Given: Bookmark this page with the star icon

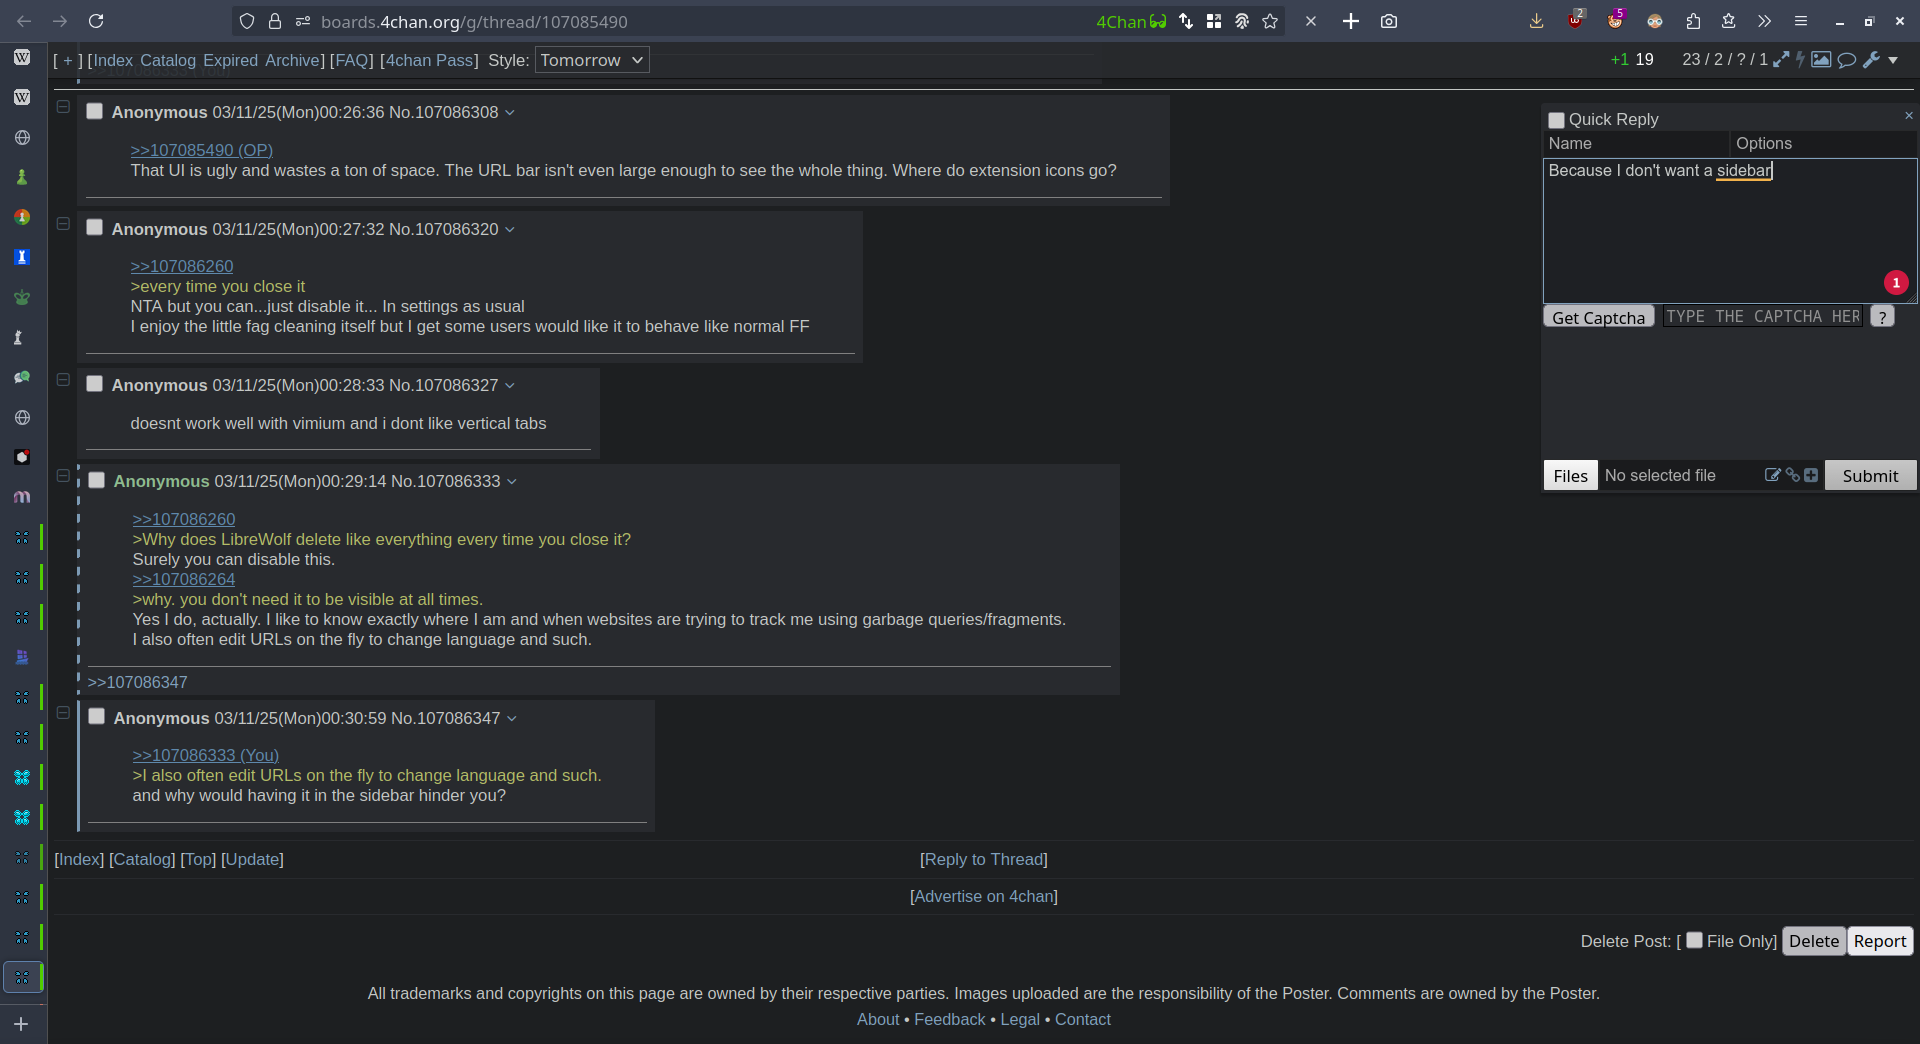Looking at the screenshot, I should click(x=1270, y=21).
